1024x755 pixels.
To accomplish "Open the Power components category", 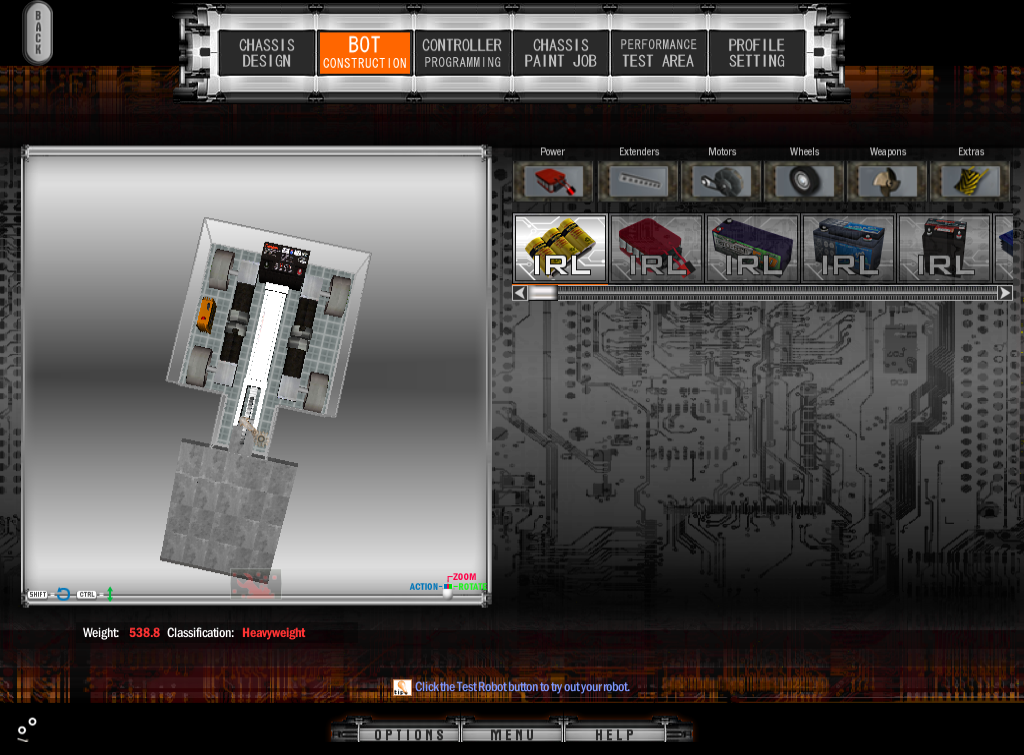I will coord(553,181).
